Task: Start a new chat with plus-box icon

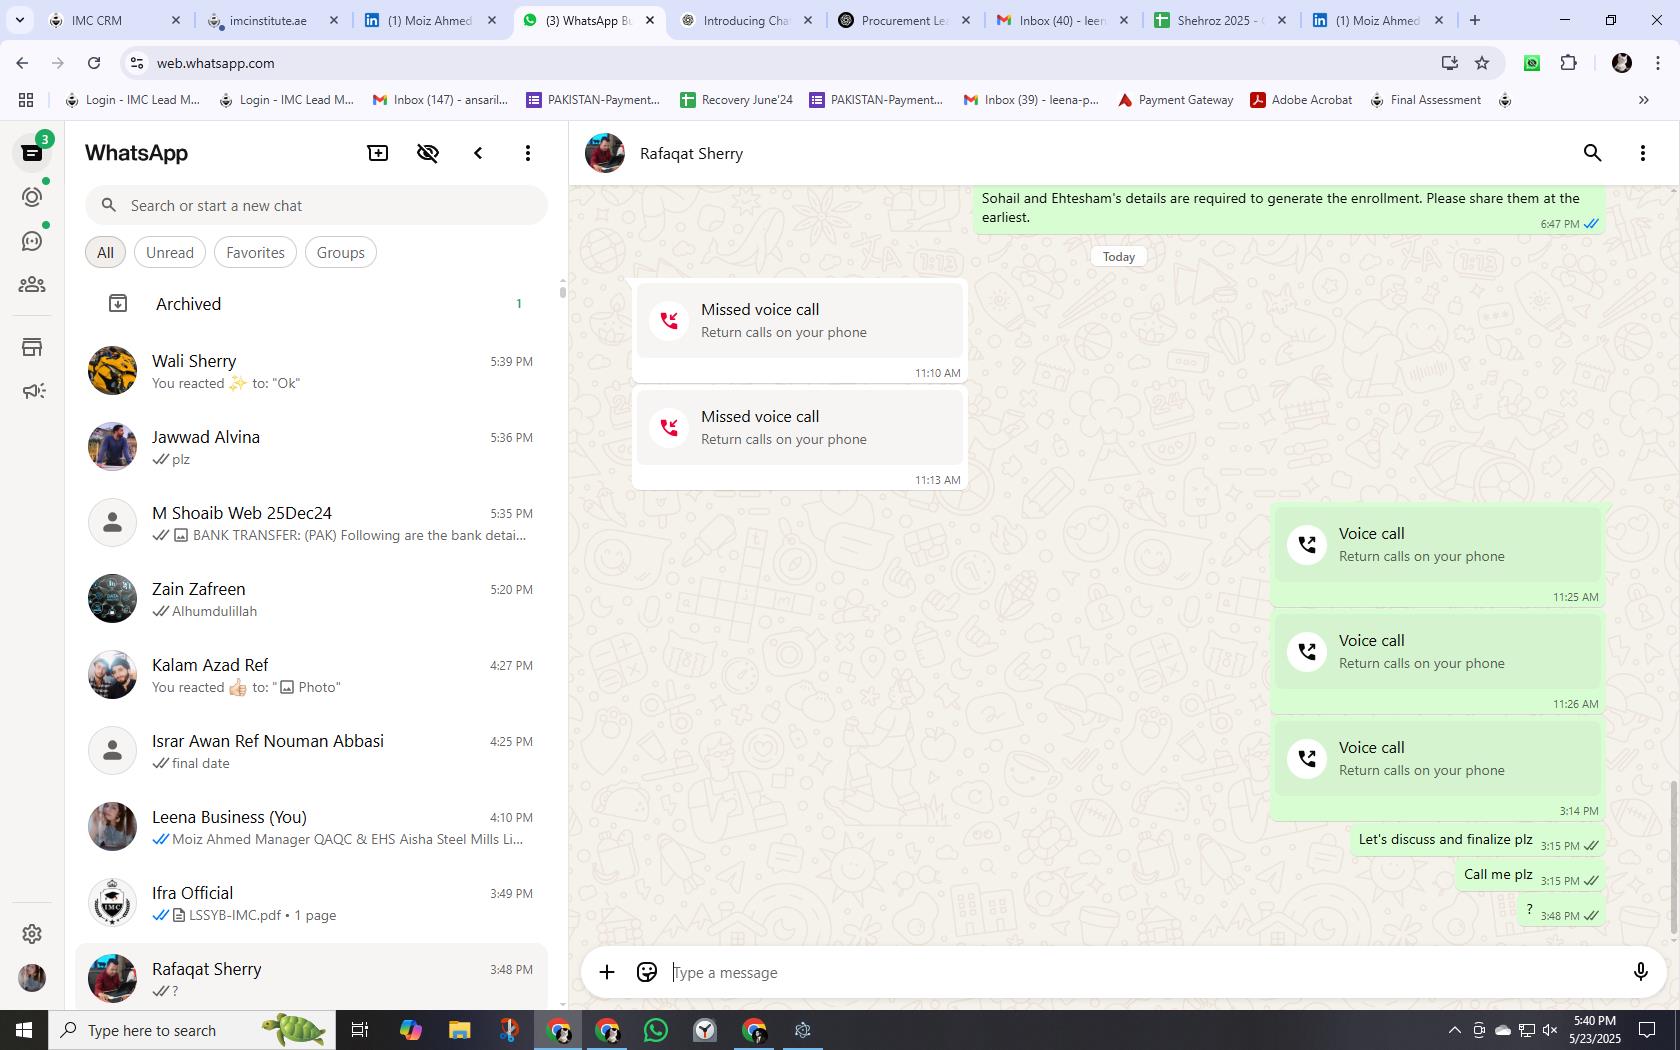Action: [x=378, y=153]
